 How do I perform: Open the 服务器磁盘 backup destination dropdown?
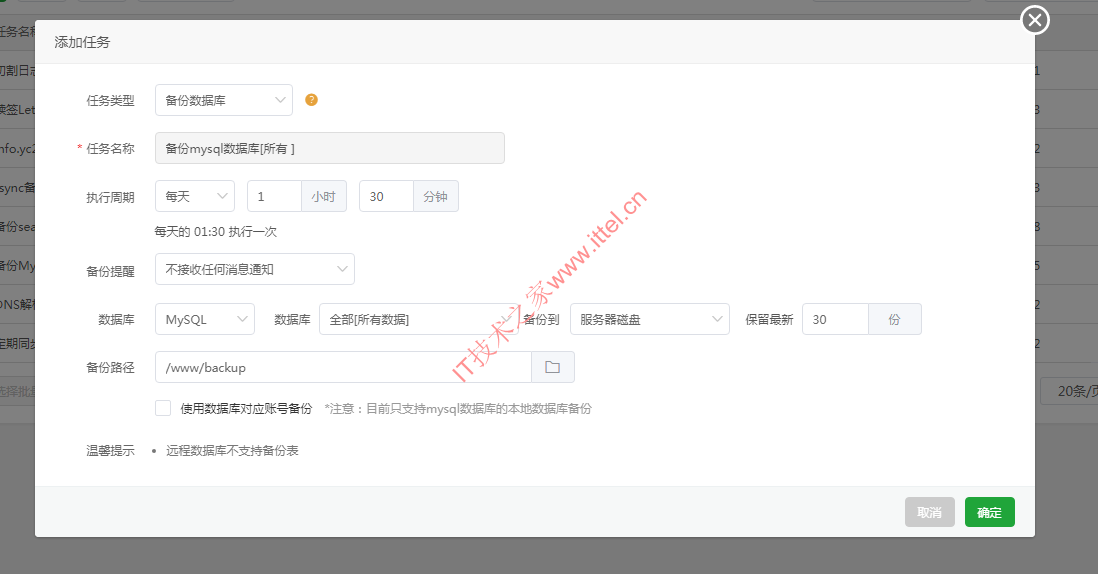click(650, 319)
